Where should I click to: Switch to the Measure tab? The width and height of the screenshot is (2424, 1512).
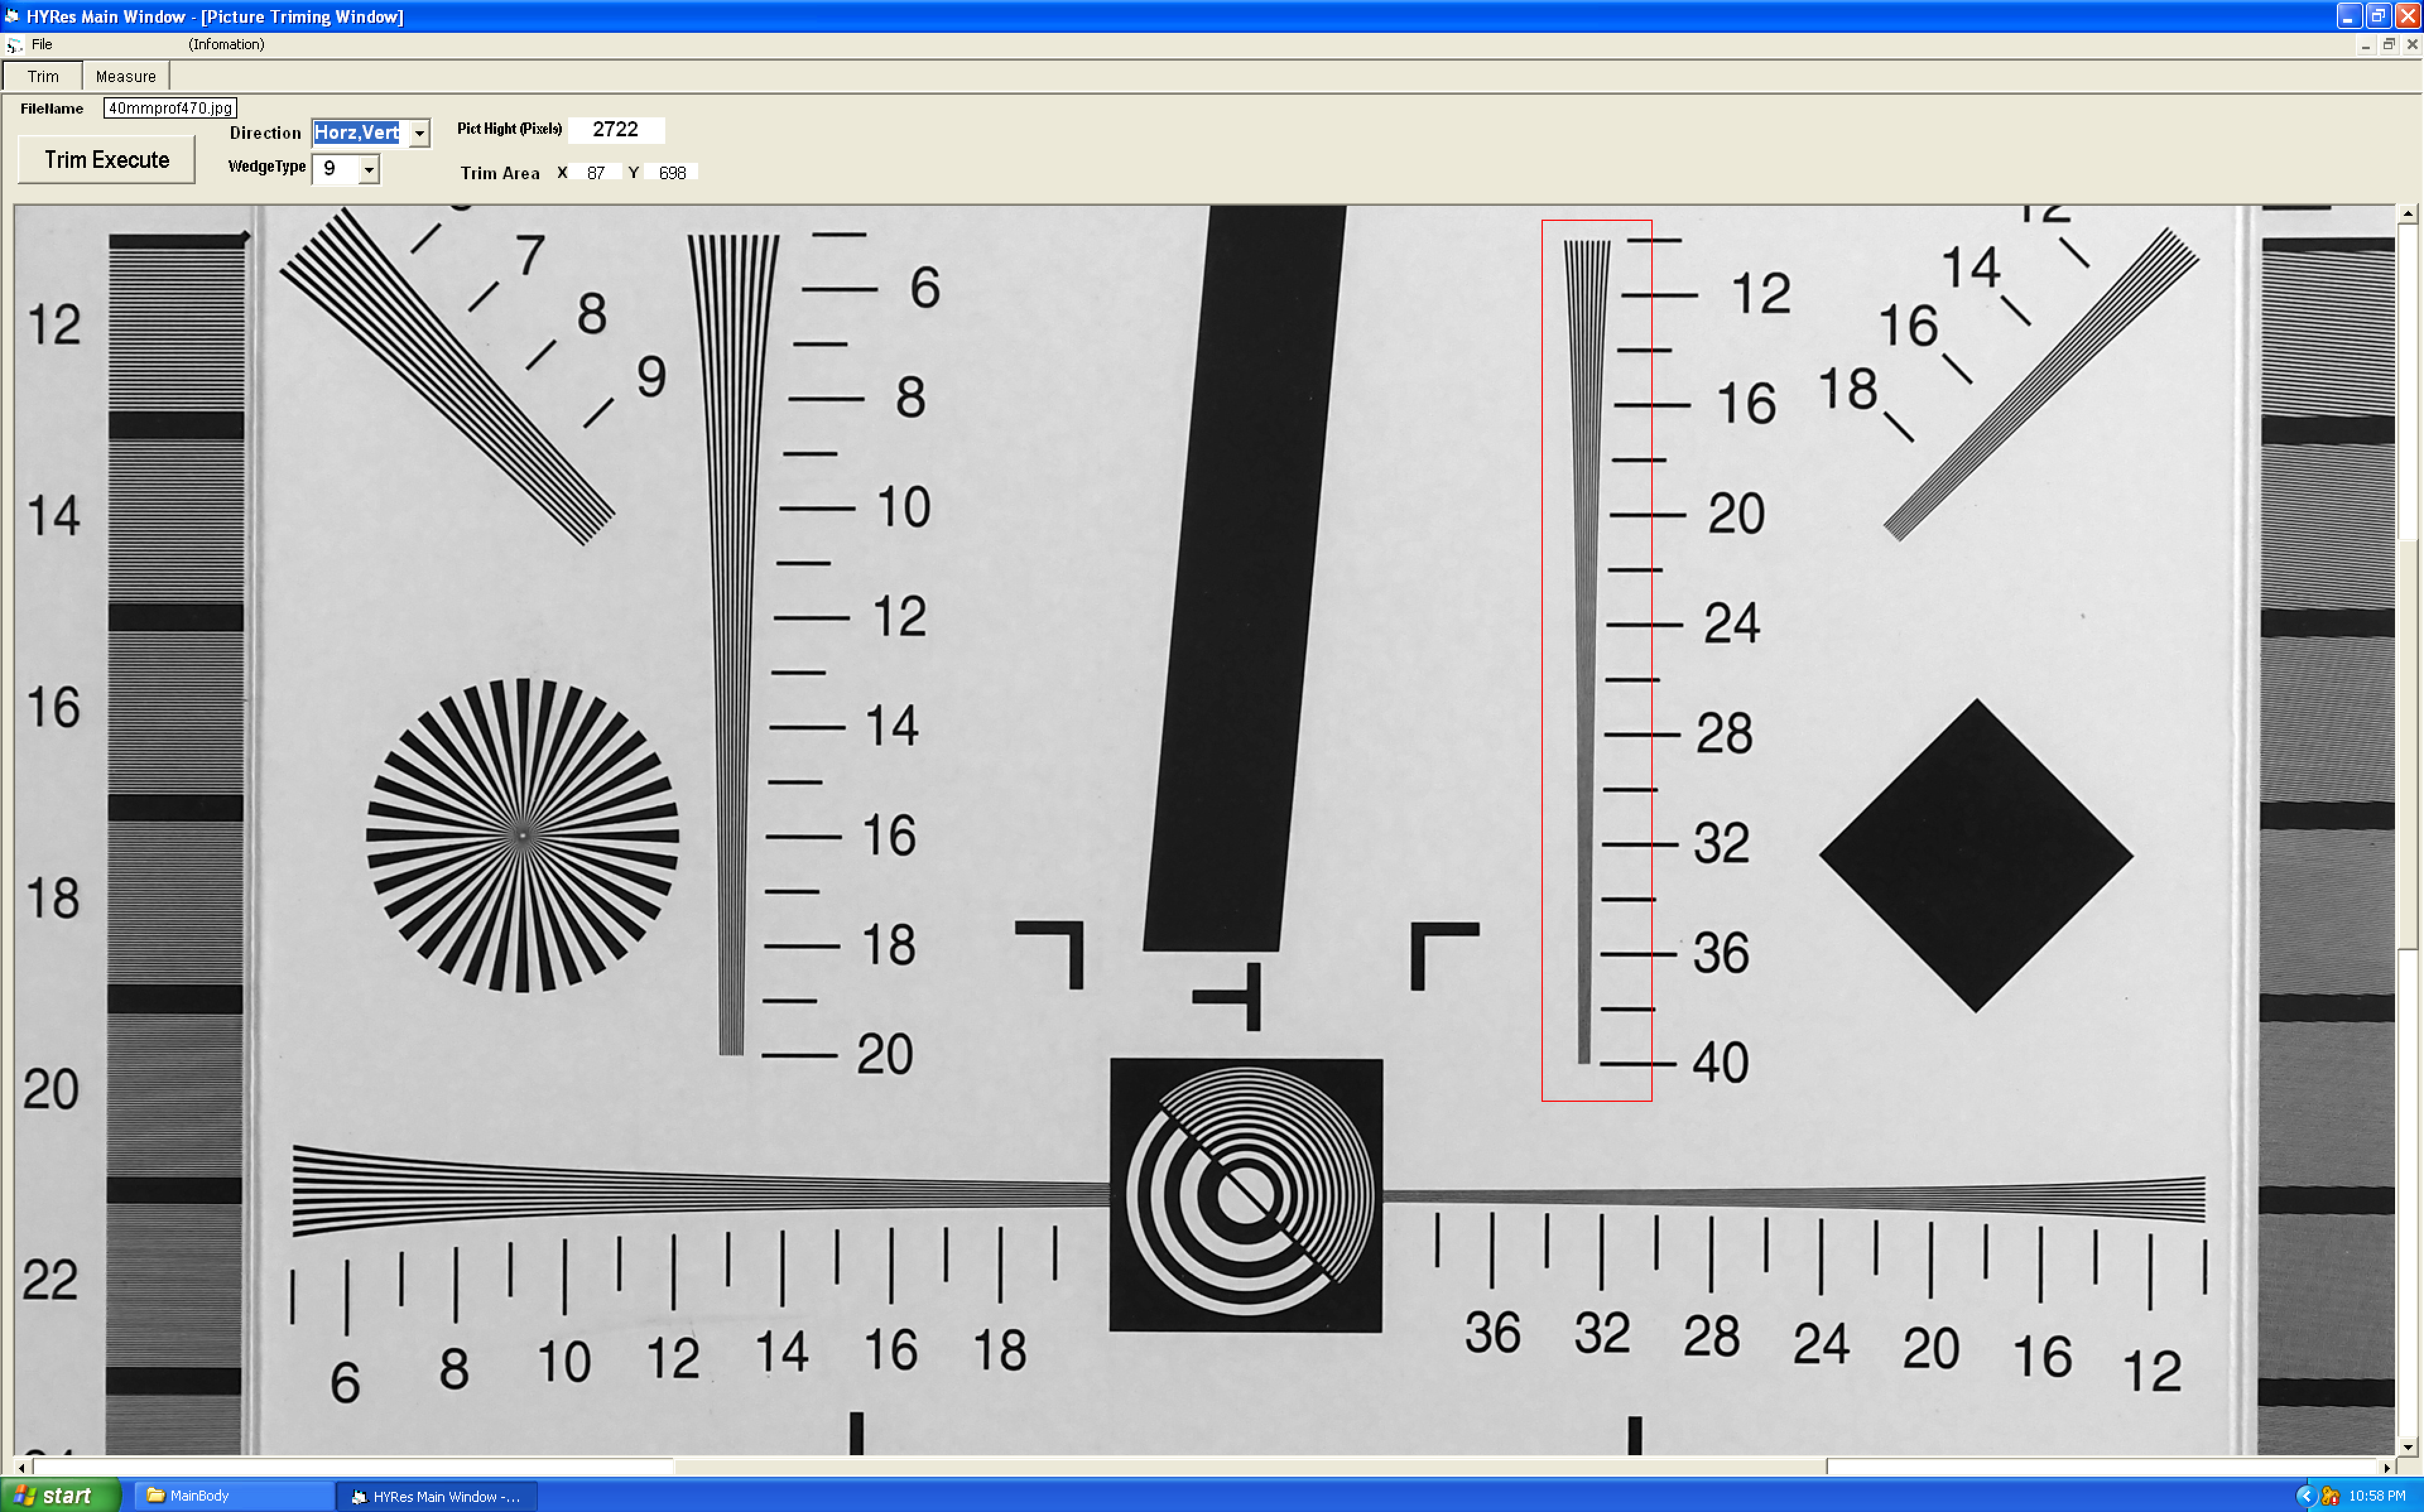point(125,76)
